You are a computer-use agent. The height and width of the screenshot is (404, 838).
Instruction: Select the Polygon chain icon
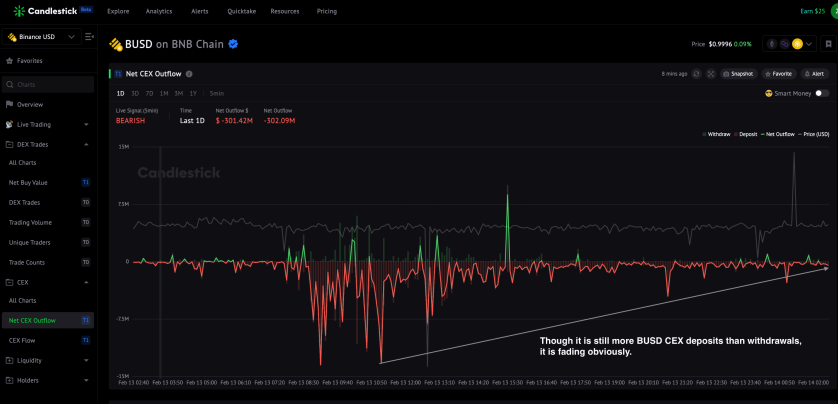pos(785,44)
